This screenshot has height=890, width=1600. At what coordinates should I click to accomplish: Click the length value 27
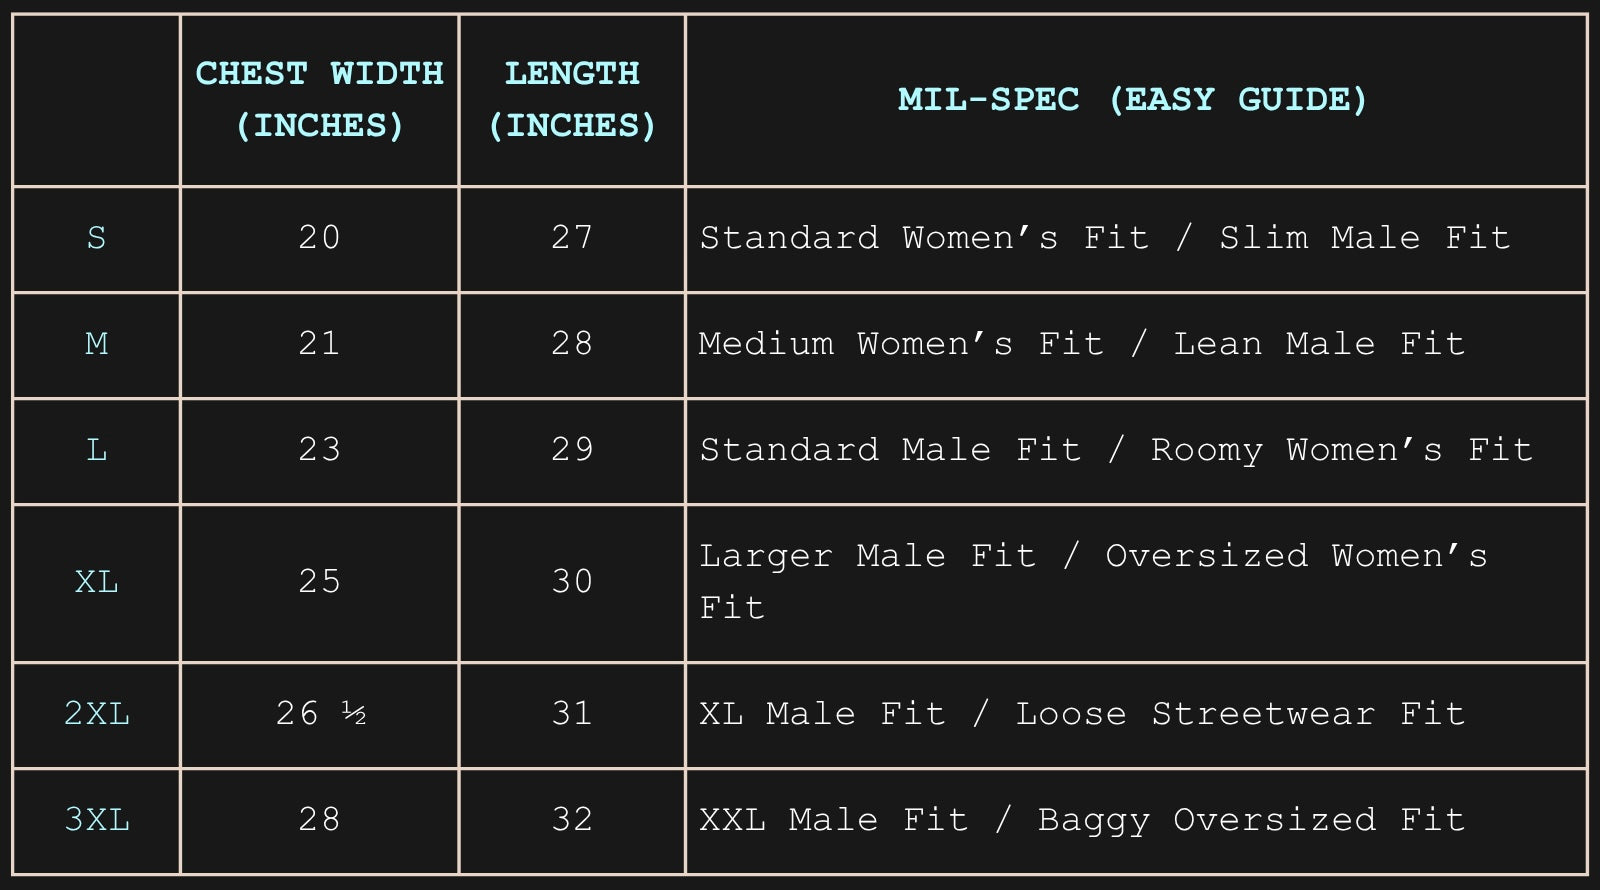[572, 238]
